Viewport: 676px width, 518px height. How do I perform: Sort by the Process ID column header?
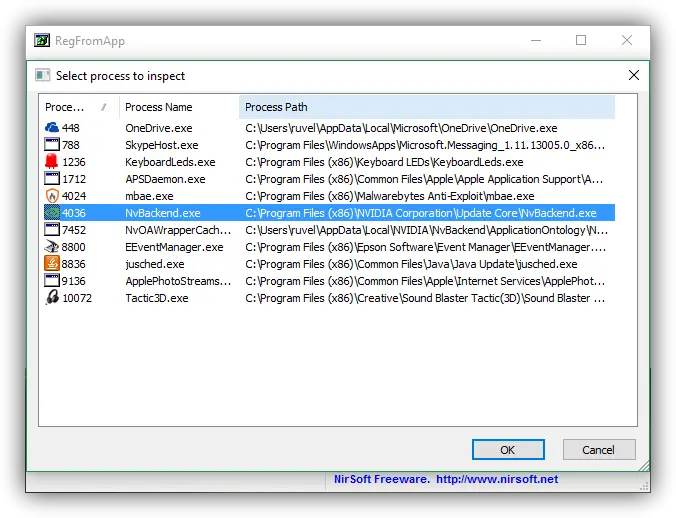78,107
